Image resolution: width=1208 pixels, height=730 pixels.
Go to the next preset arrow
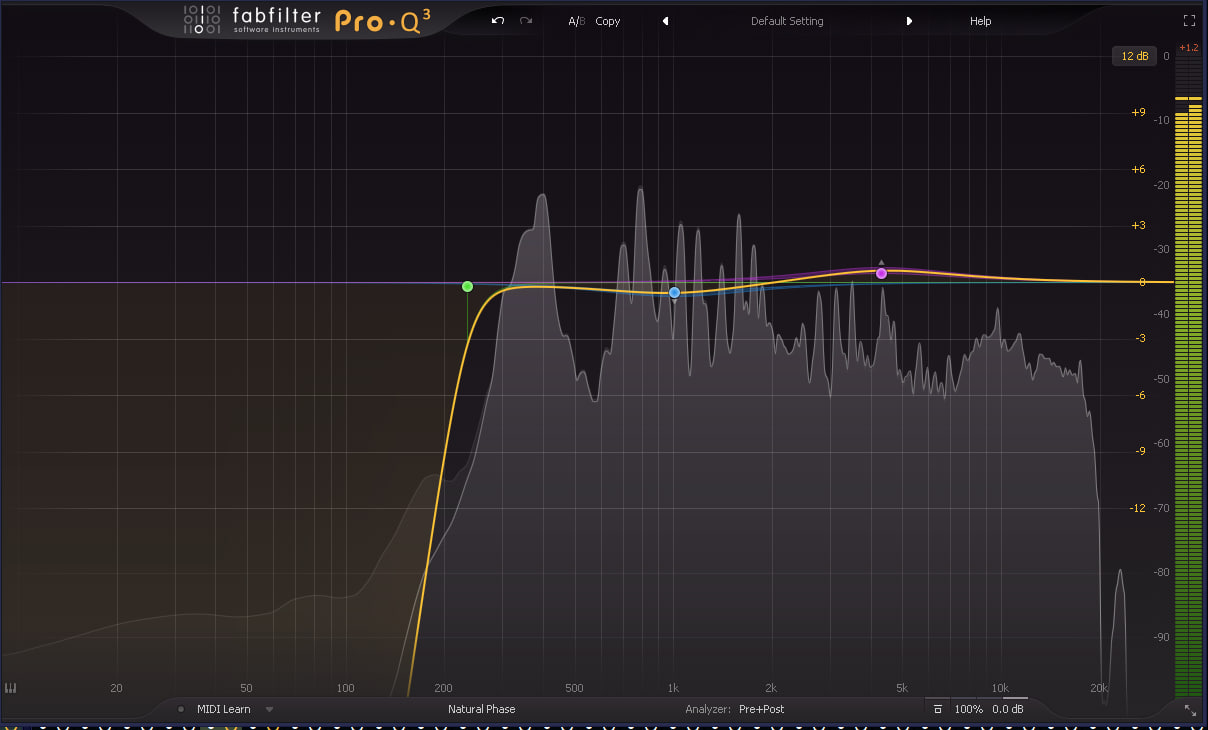[909, 21]
